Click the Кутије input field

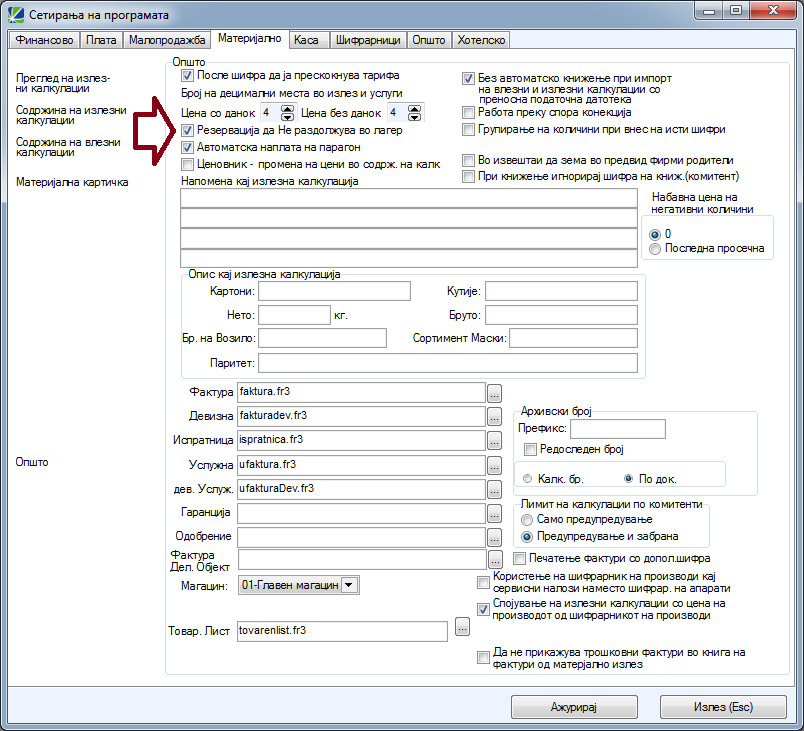pyautogui.click(x=561, y=291)
